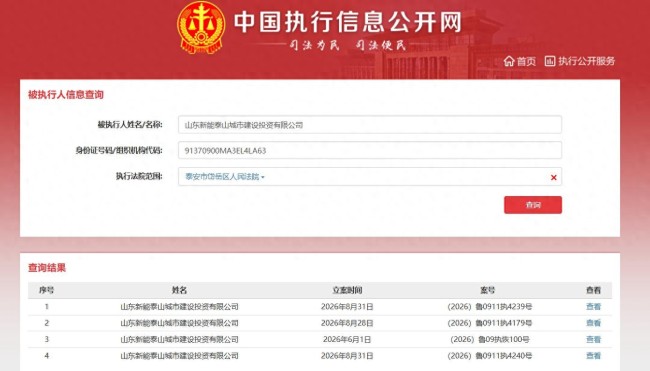The width and height of the screenshot is (650, 371).
Task: Select company name in result row 2
Action: point(179,323)
